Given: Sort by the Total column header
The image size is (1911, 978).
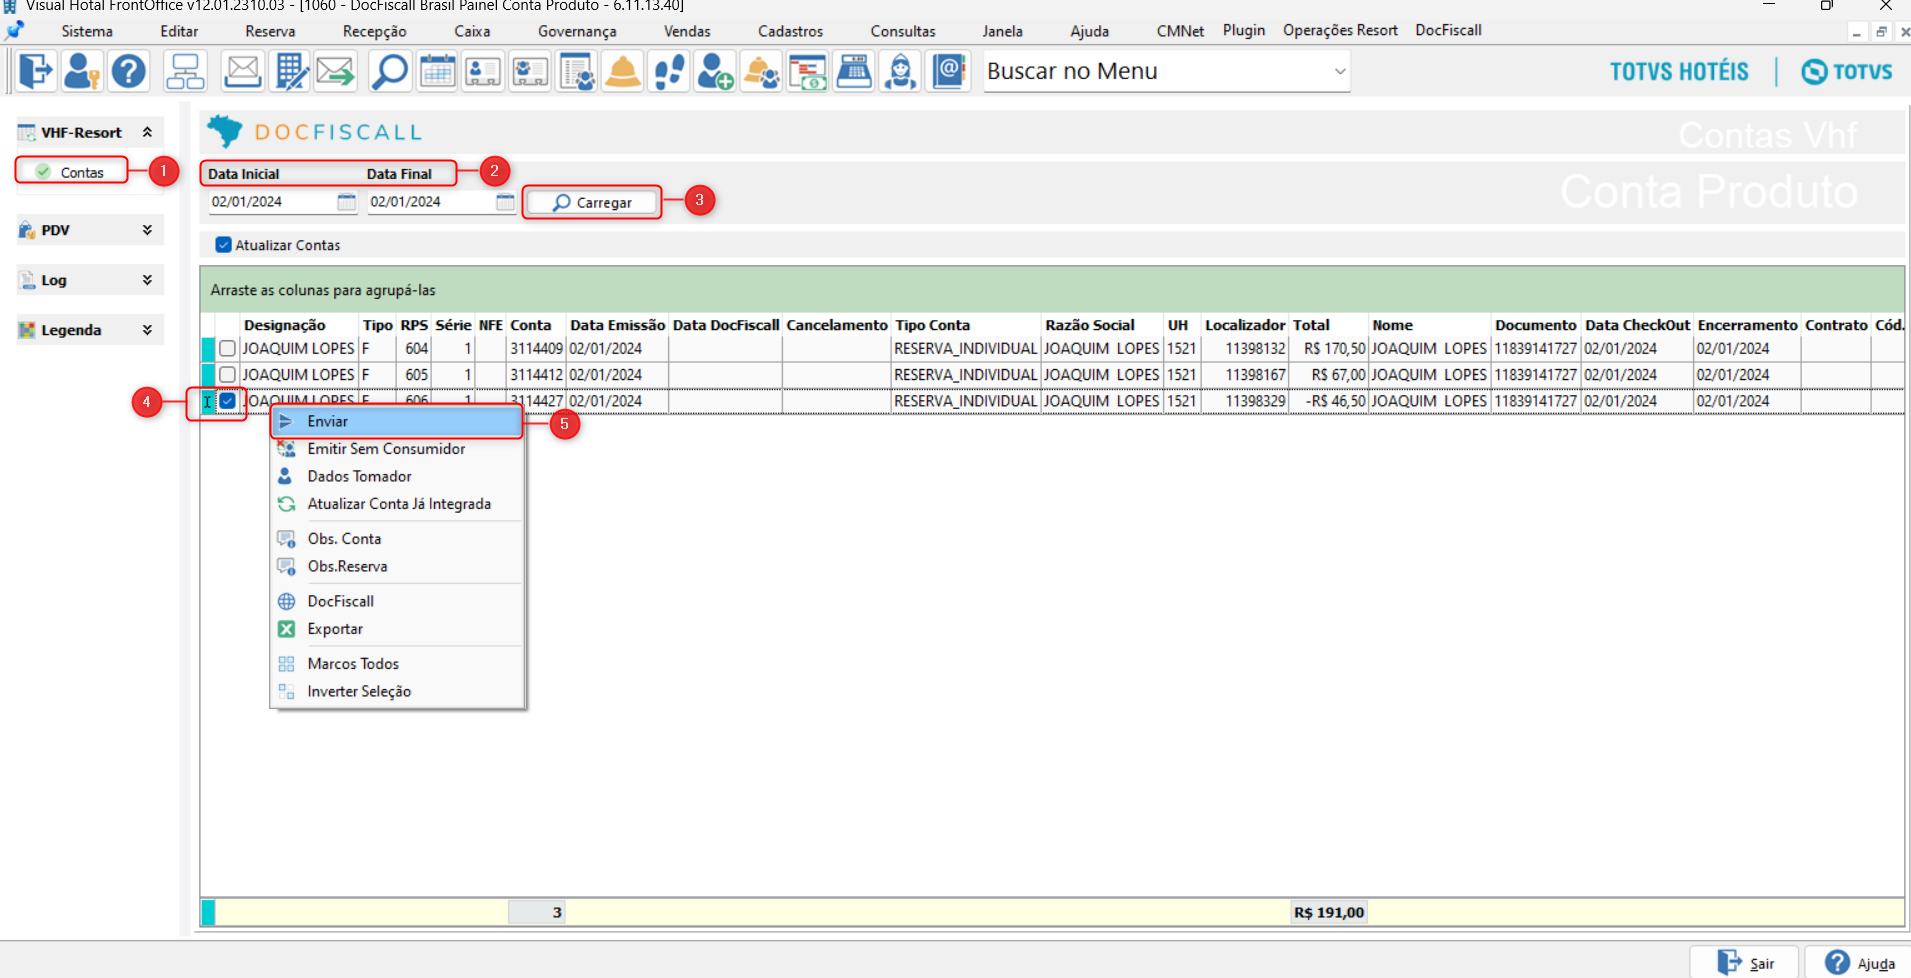Looking at the screenshot, I should [1329, 325].
